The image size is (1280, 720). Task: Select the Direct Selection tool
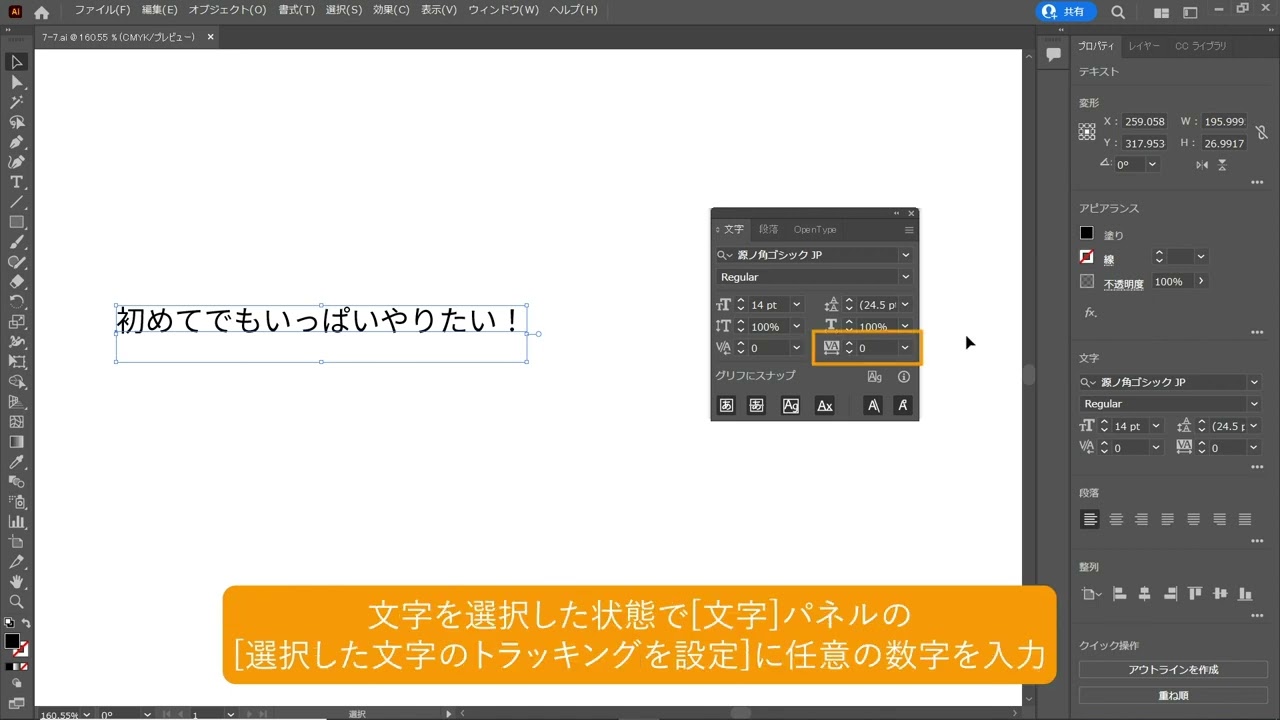point(17,82)
